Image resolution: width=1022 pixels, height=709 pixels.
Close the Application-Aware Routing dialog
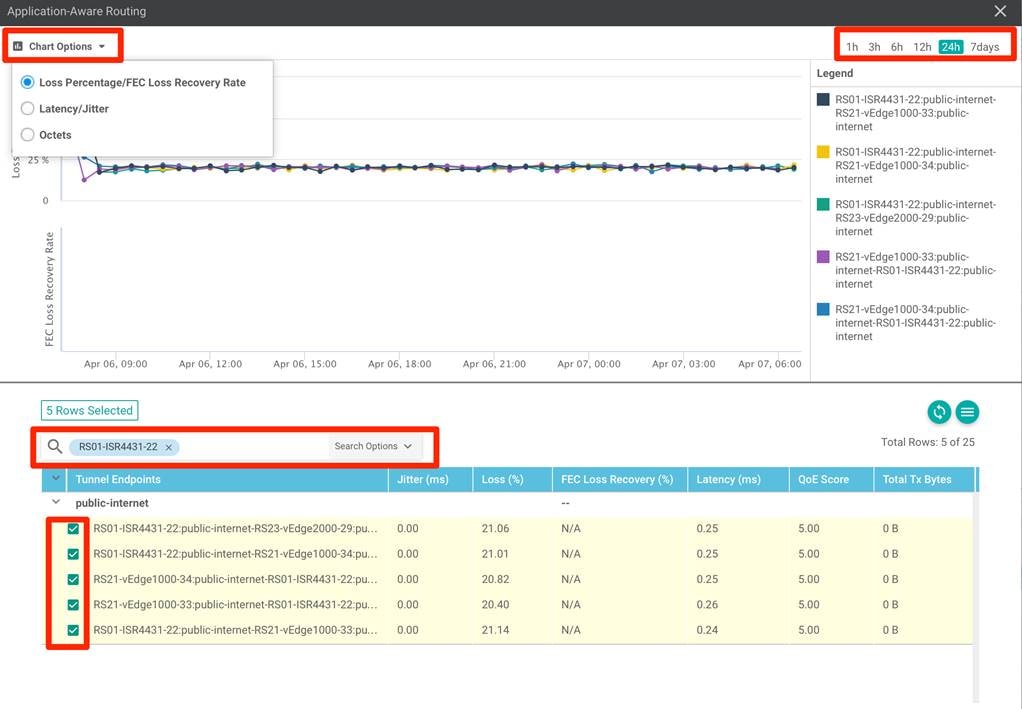[x=1000, y=11]
